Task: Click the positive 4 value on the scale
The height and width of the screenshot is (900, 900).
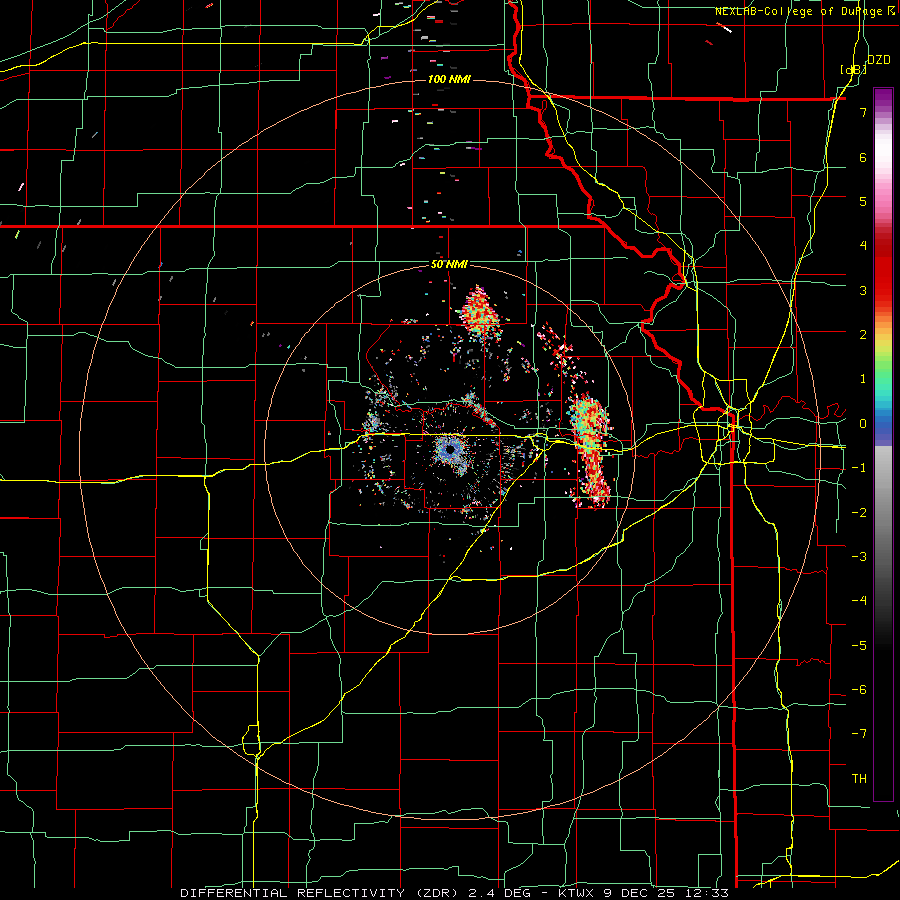Action: [863, 246]
